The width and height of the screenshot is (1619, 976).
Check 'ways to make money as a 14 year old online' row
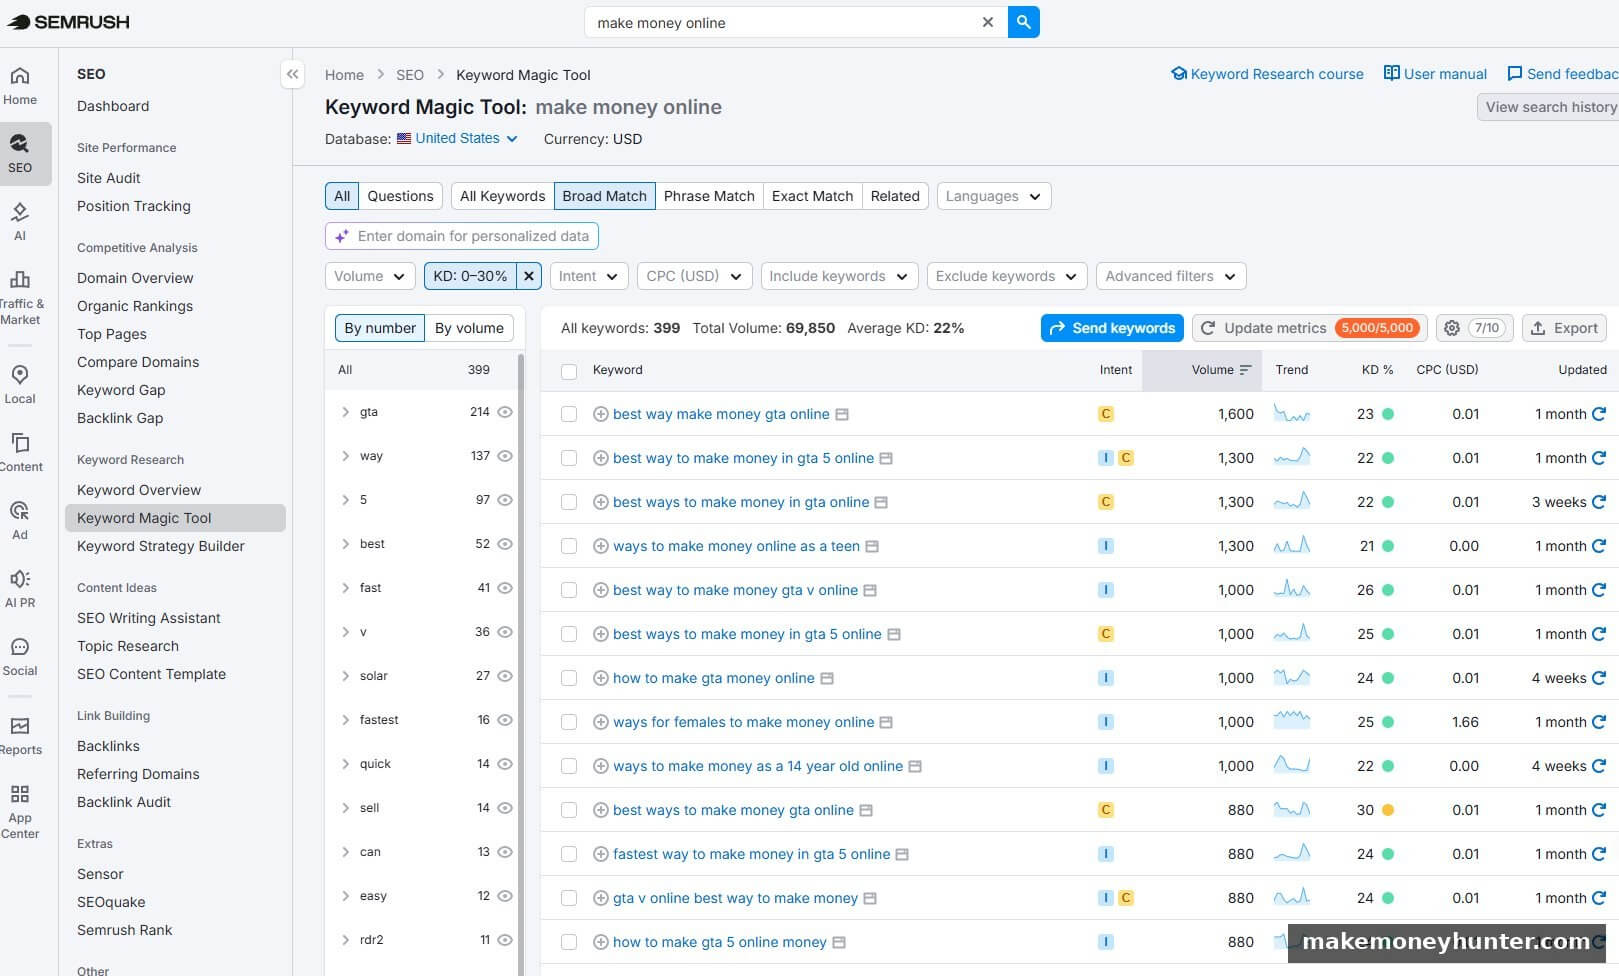point(569,766)
